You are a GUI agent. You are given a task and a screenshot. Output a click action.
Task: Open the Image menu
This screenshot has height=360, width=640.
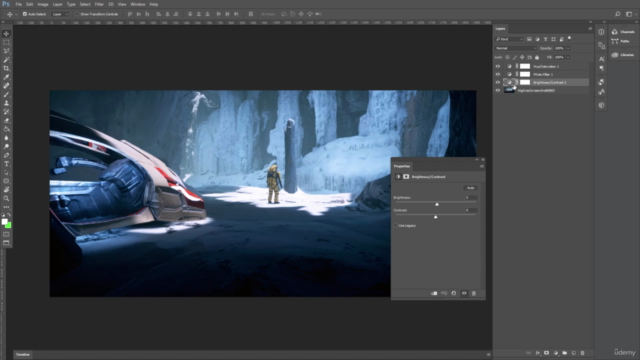click(43, 4)
